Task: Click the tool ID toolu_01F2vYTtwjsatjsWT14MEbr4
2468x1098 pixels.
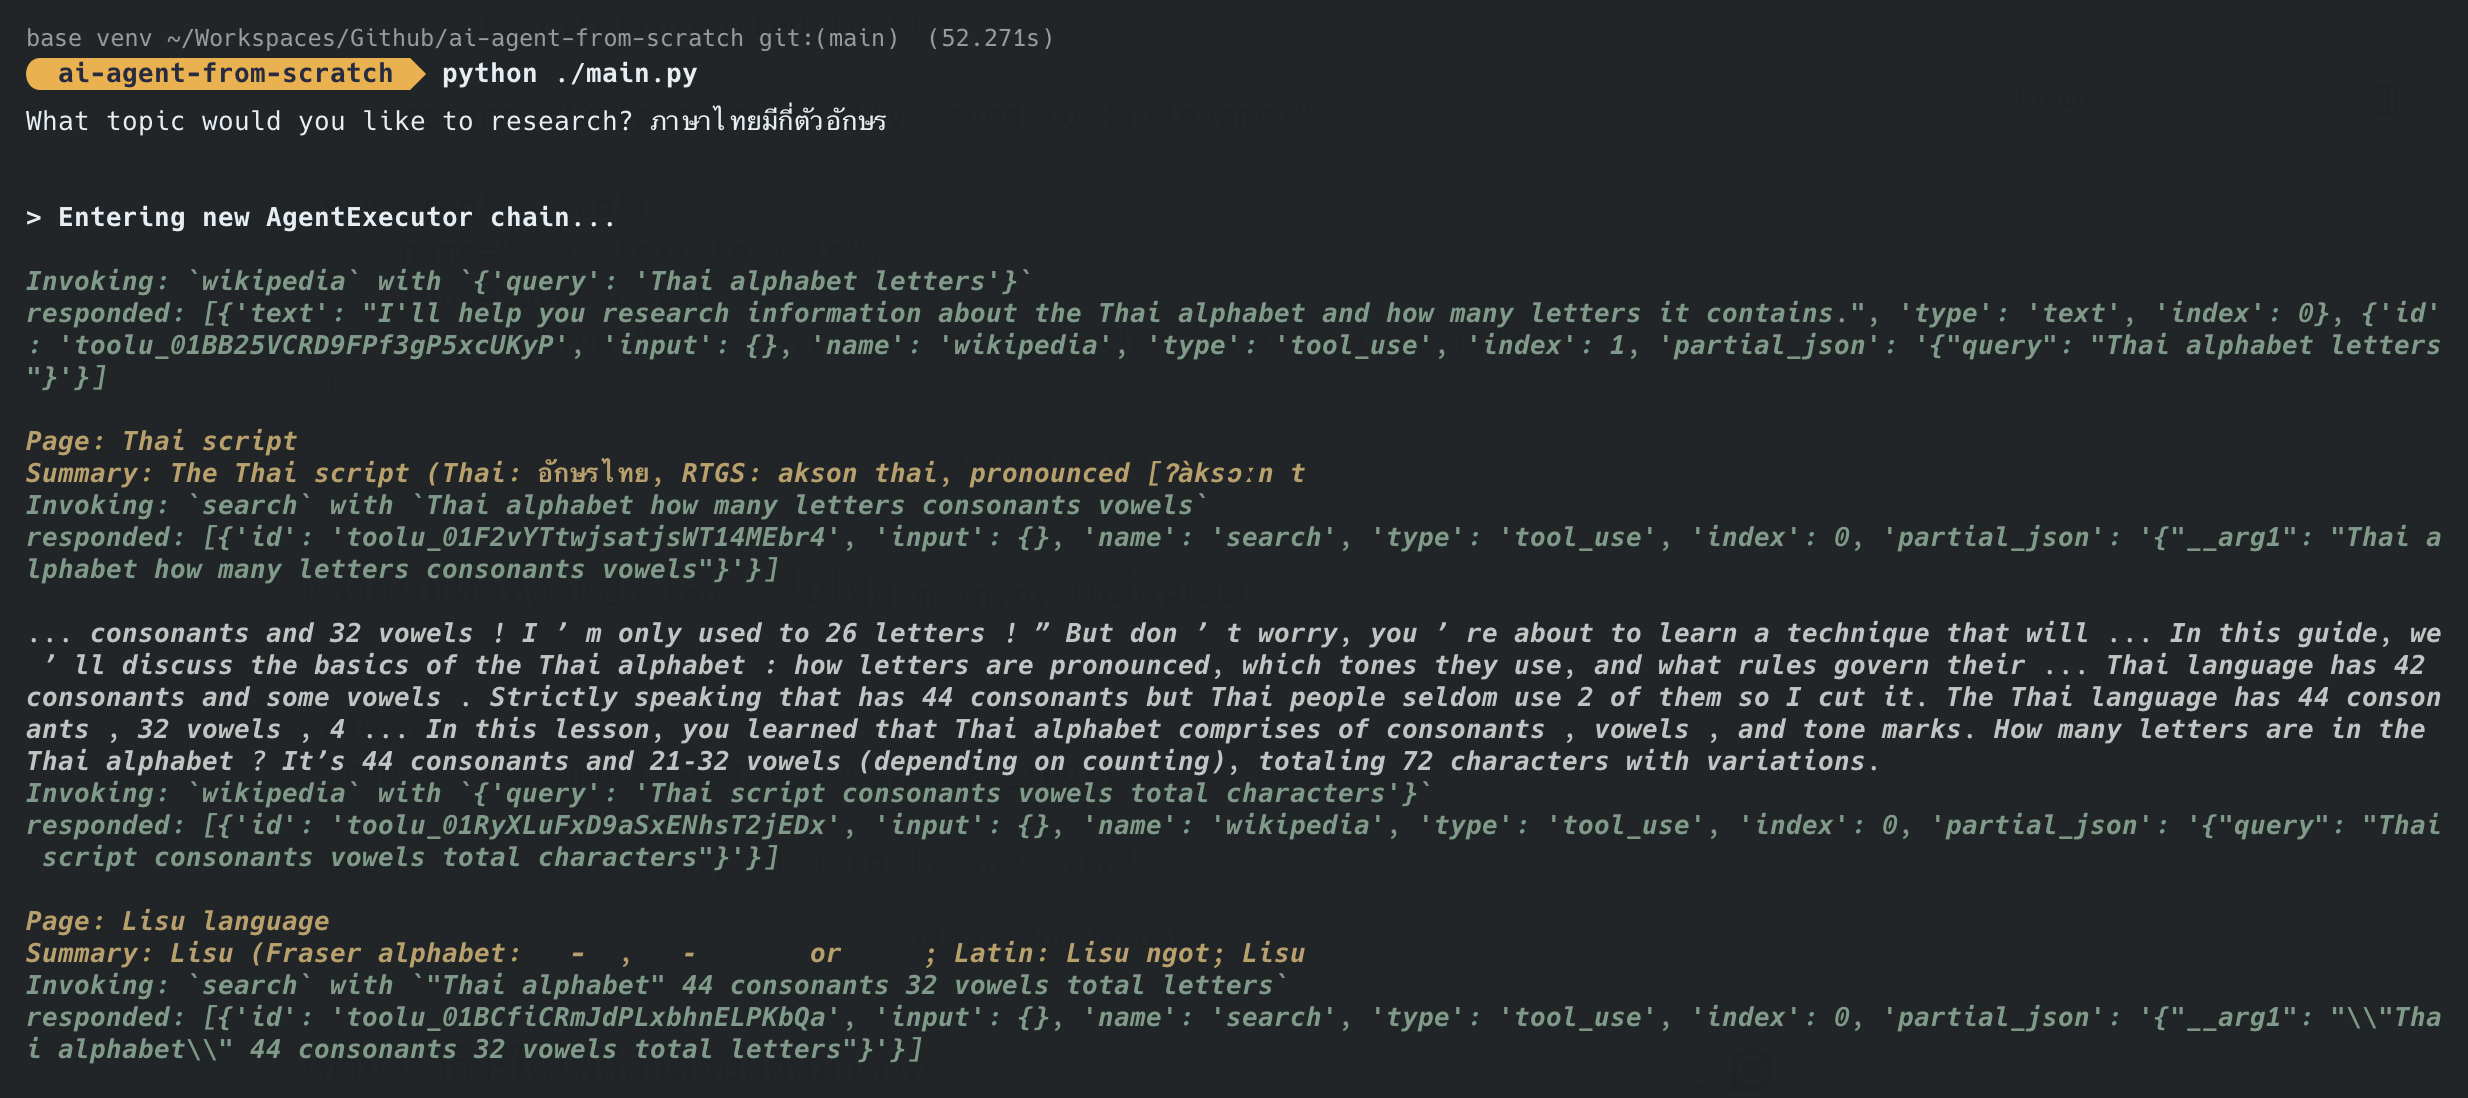Action: (x=585, y=537)
